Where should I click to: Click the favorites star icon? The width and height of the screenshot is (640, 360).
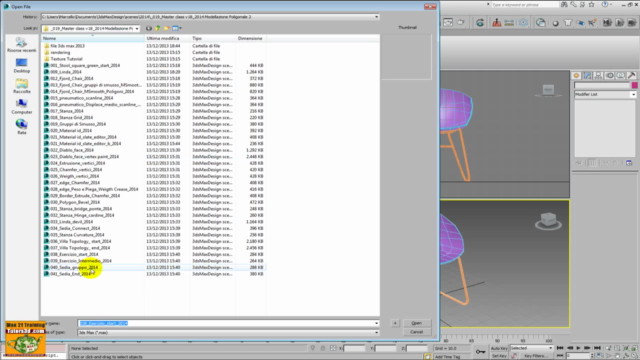[x=591, y=4]
